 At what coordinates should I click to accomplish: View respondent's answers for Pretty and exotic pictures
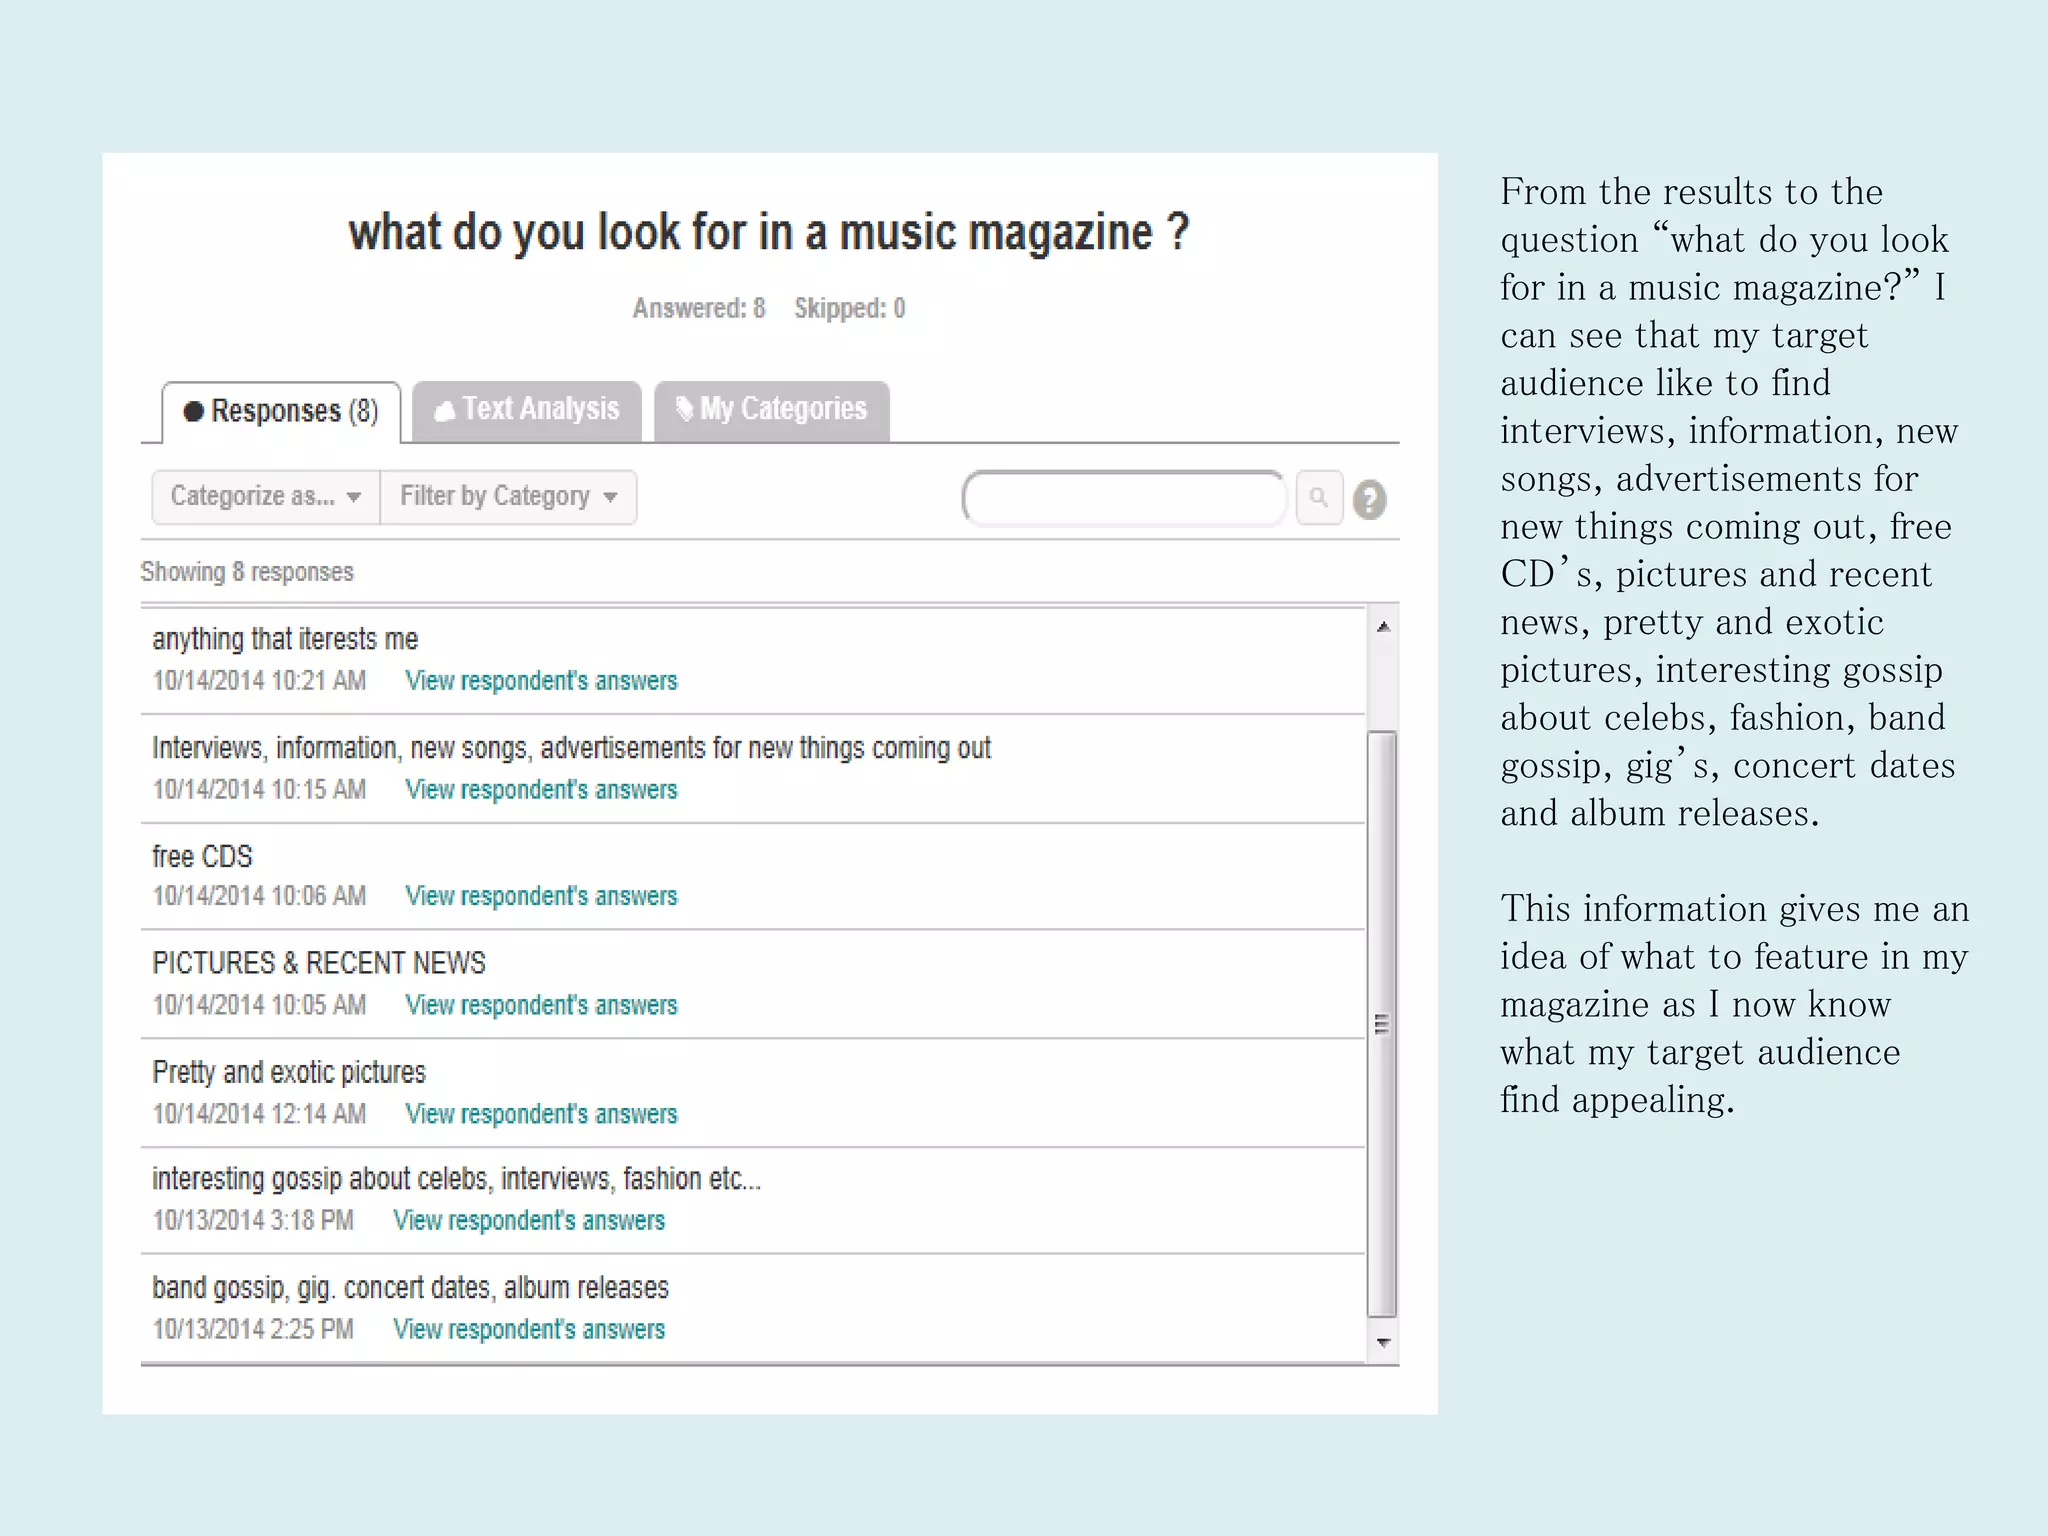pyautogui.click(x=541, y=1114)
